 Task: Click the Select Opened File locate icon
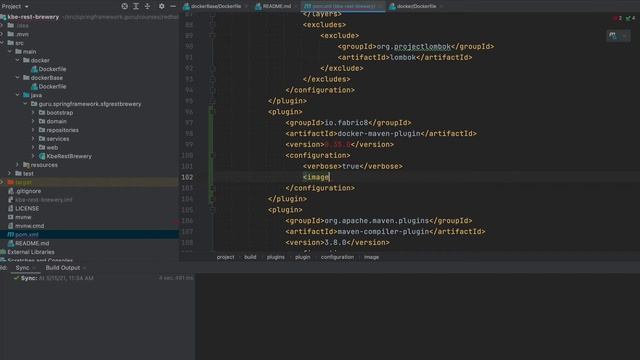click(x=124, y=6)
